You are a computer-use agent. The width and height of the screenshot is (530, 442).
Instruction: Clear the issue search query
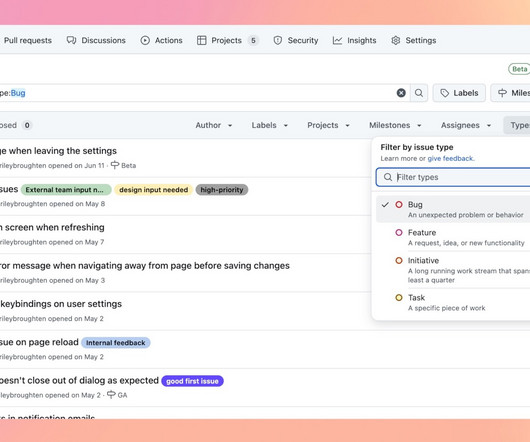point(401,93)
